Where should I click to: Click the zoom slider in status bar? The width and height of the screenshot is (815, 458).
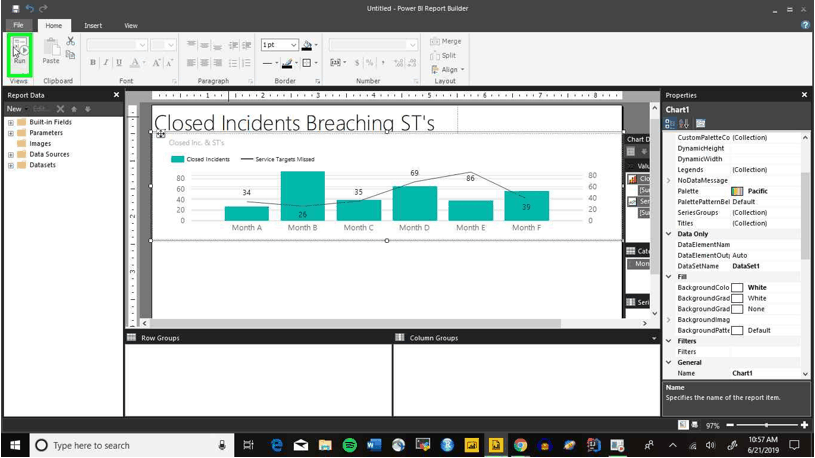pyautogui.click(x=767, y=425)
